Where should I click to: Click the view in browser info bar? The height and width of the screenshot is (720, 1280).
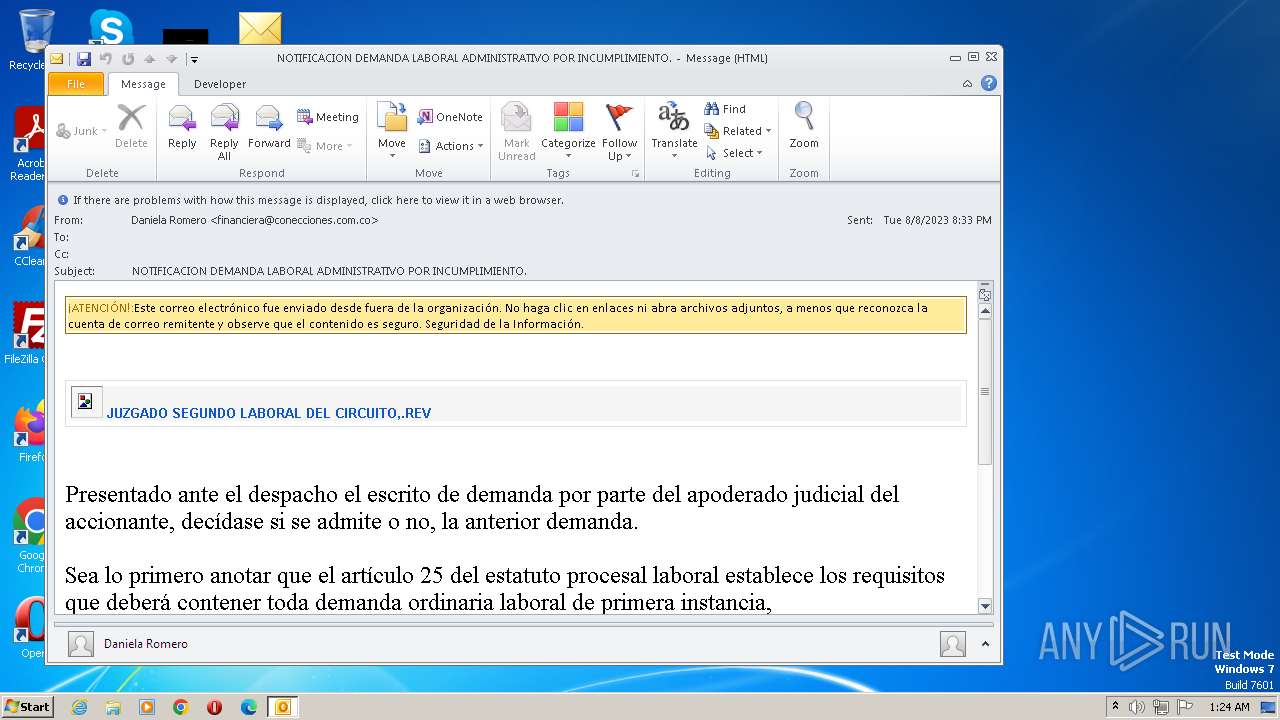click(x=318, y=200)
